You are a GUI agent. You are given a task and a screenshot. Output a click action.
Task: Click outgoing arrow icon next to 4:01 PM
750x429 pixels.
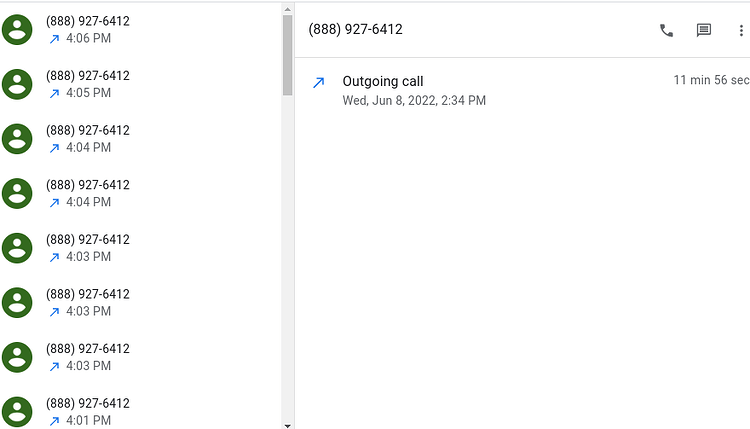(x=55, y=421)
